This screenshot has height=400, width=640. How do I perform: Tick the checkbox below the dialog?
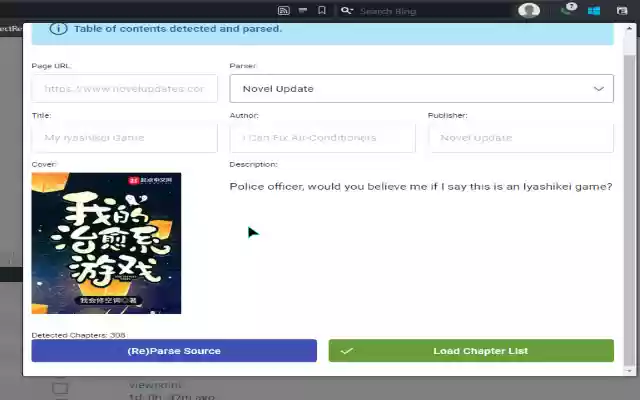(x=60, y=388)
